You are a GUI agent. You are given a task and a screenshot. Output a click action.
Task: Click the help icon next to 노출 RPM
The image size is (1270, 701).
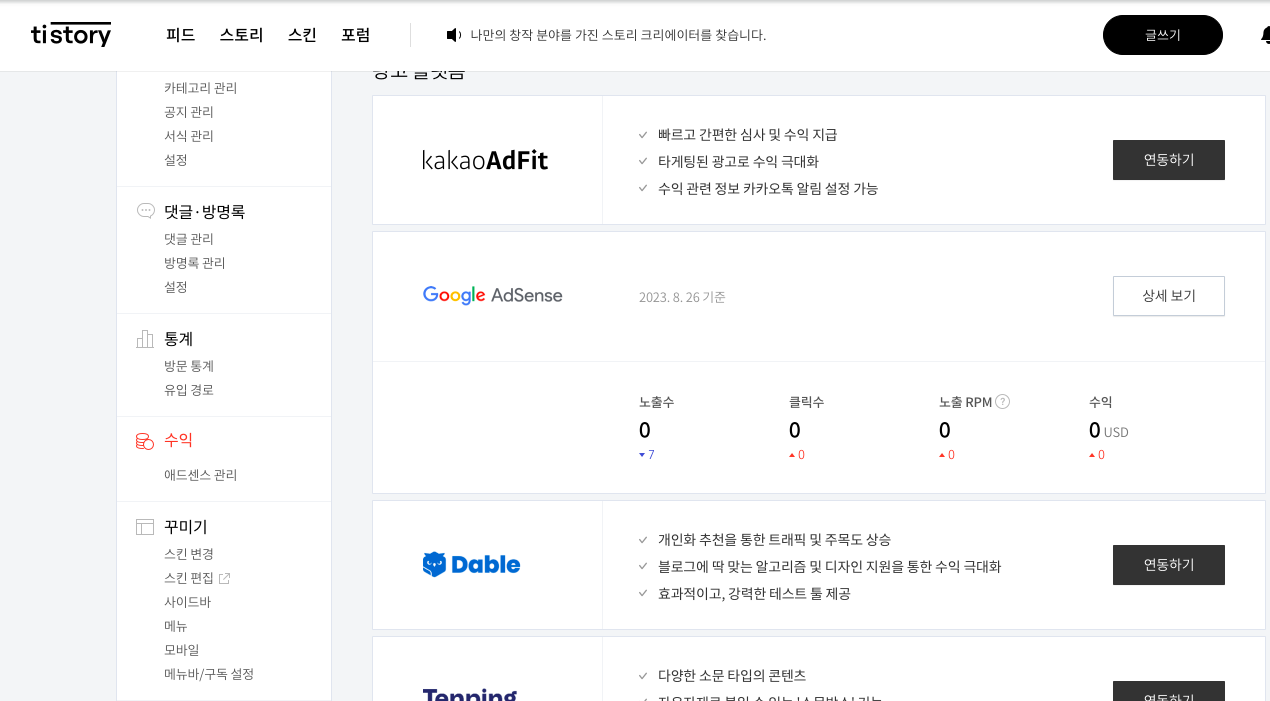click(x=1002, y=401)
